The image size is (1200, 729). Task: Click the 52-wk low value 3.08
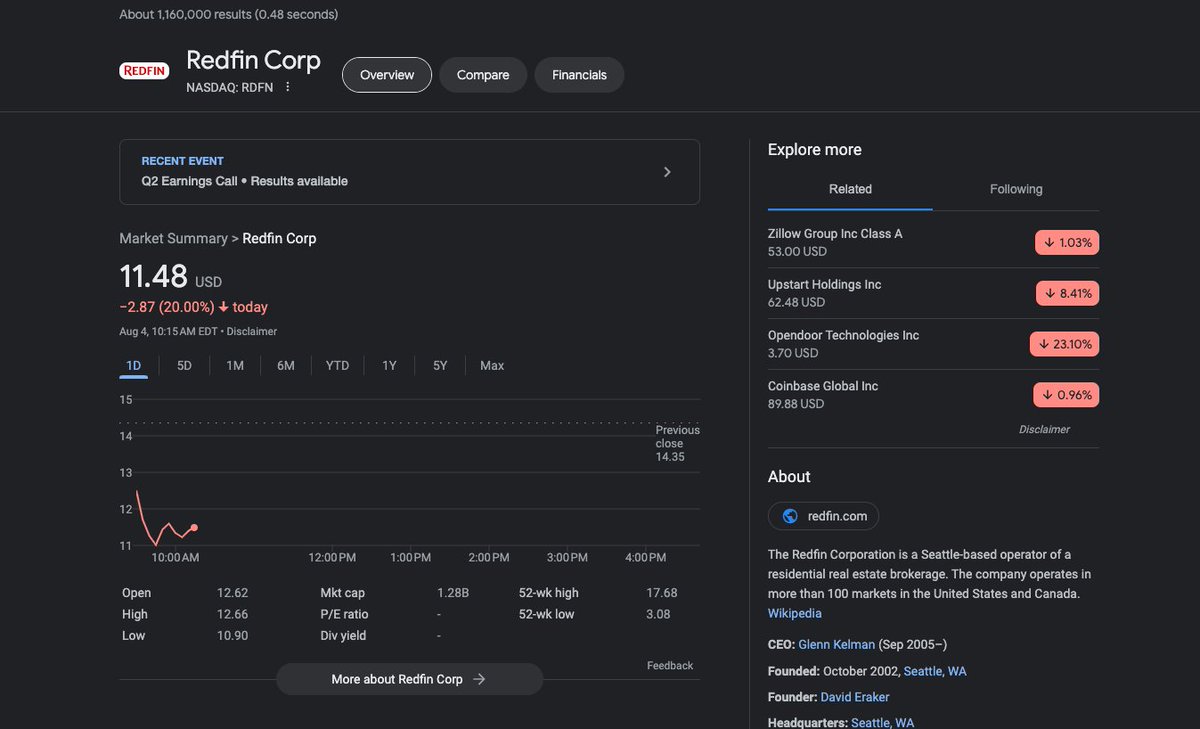point(658,614)
